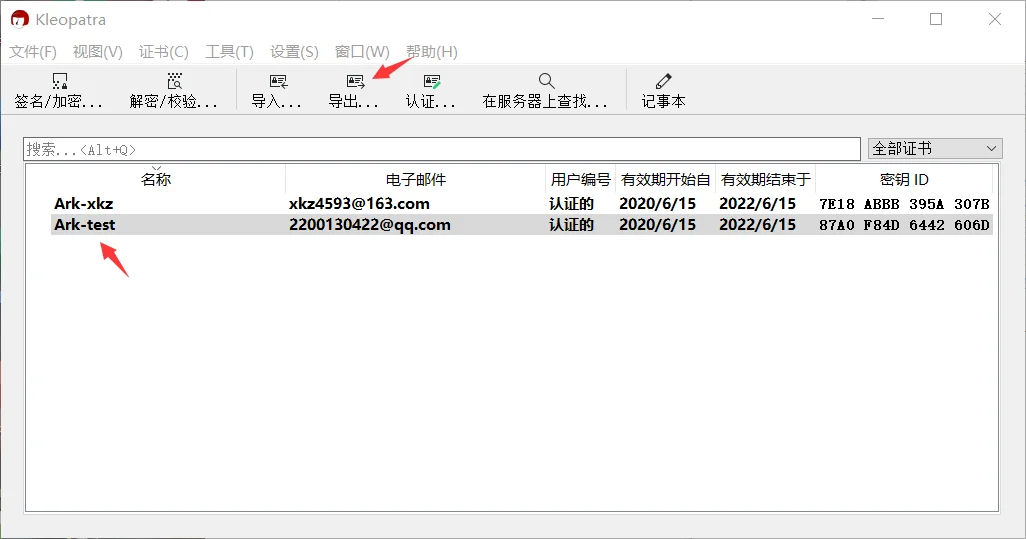Click the Decrypt/Verify (解密/校验) toolbar icon
1026x539 pixels.
pyautogui.click(x=174, y=81)
